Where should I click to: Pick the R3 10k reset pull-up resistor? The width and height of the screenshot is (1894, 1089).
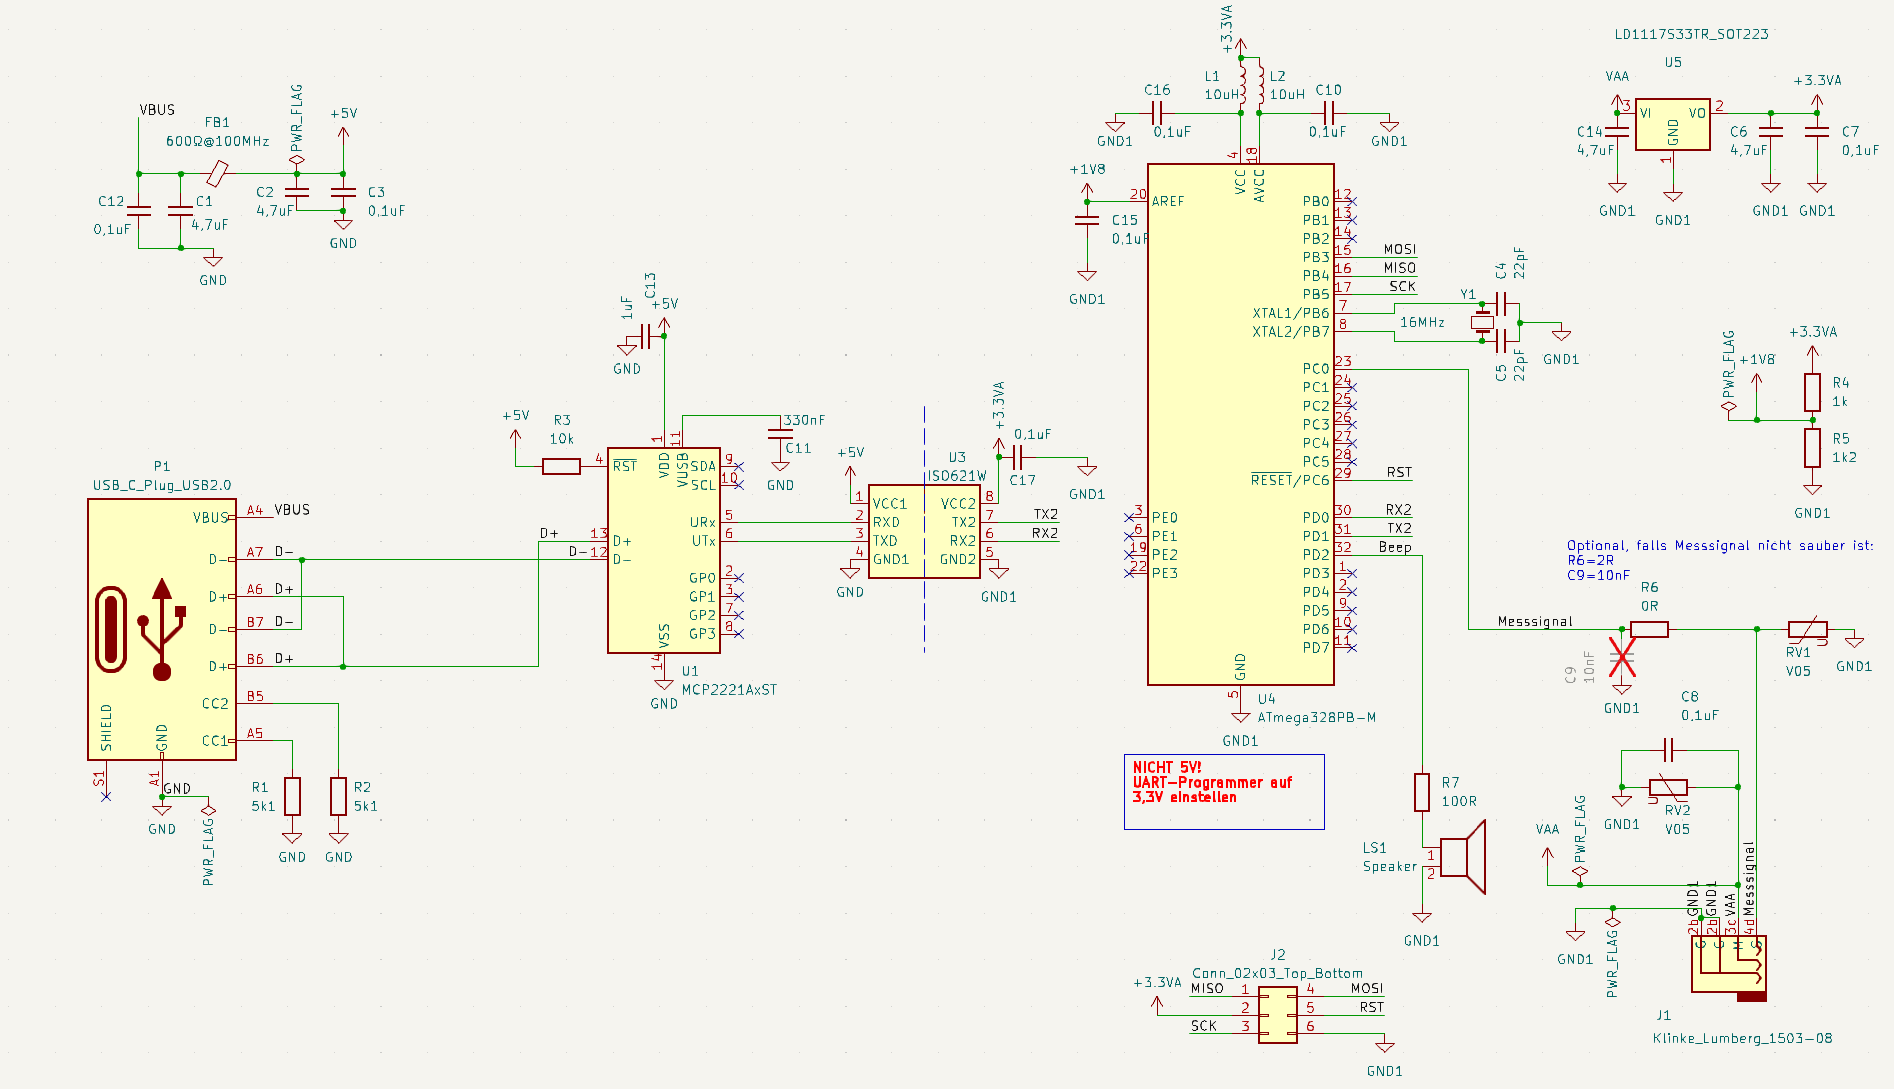[x=561, y=466]
